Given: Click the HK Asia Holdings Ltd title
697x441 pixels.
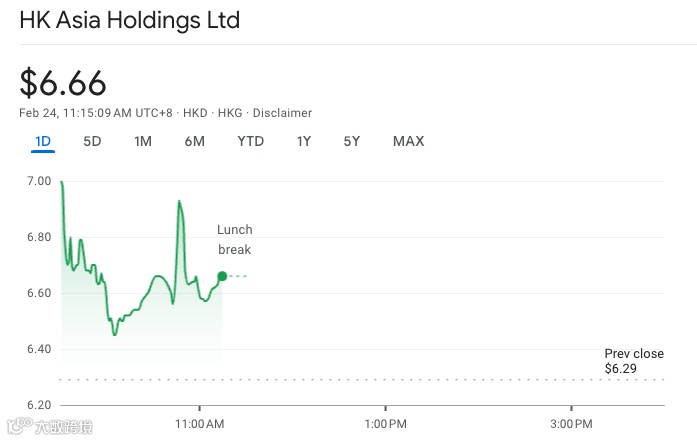Looking at the screenshot, I should click(130, 20).
